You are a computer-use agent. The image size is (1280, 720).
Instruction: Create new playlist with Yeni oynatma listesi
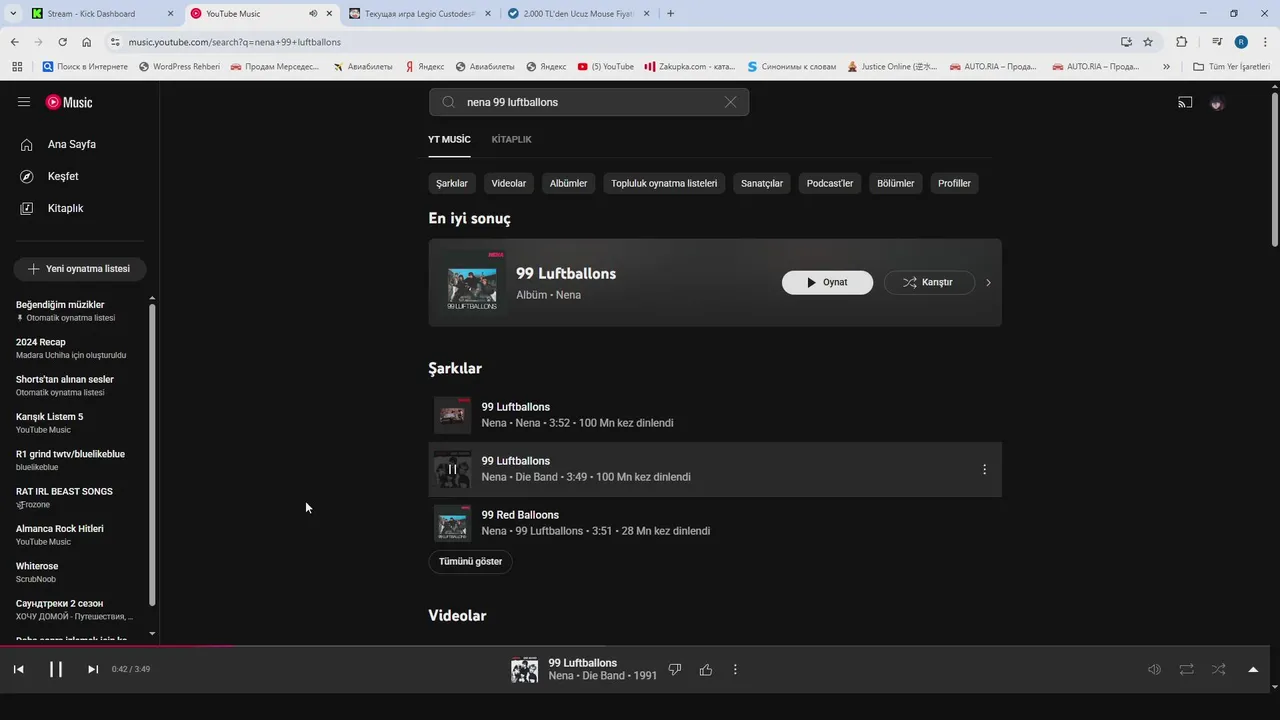(80, 269)
